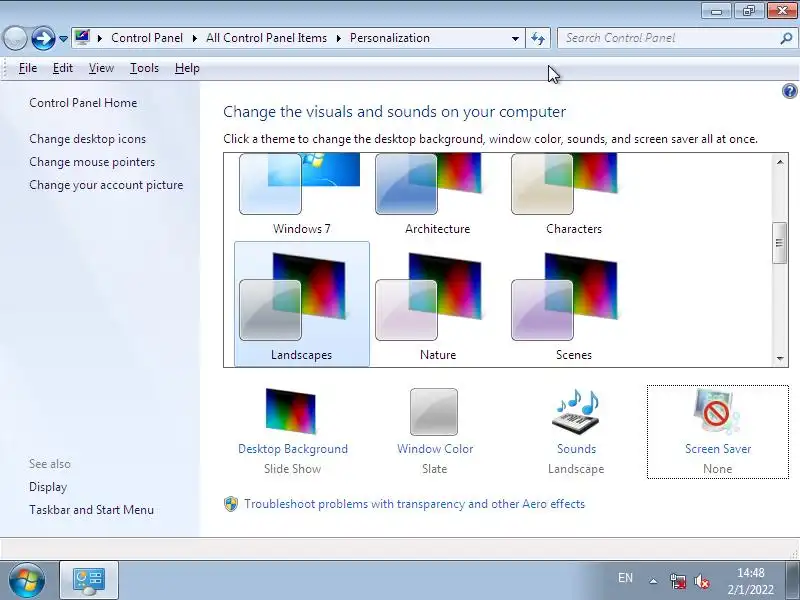Open the Windows Start button
Viewport: 800px width, 600px height.
coord(27,580)
